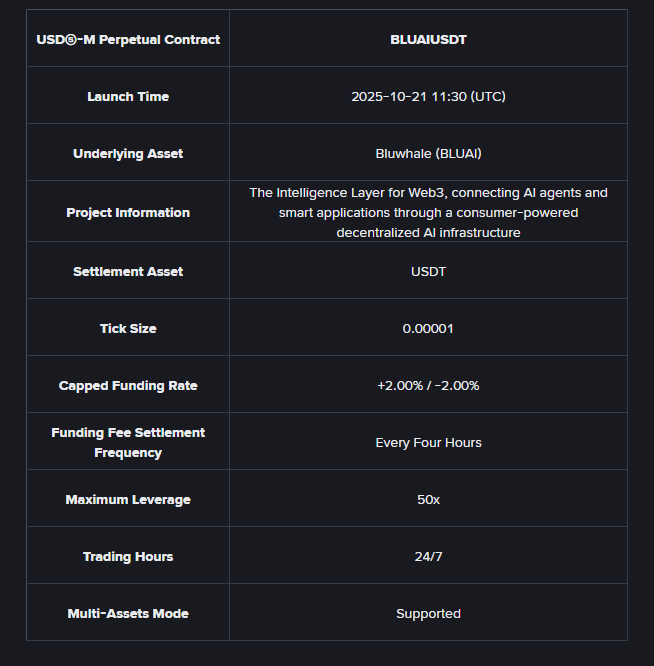Select the 50x leverage value
The height and width of the screenshot is (666, 654).
coord(428,500)
